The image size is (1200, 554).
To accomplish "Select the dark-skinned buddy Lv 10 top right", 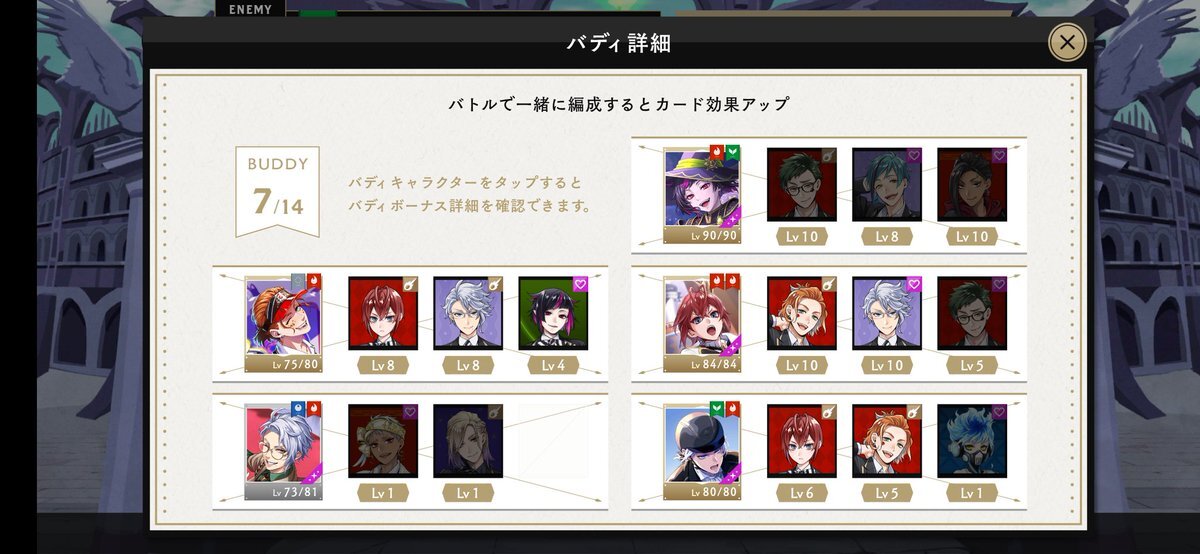I will tap(972, 184).
